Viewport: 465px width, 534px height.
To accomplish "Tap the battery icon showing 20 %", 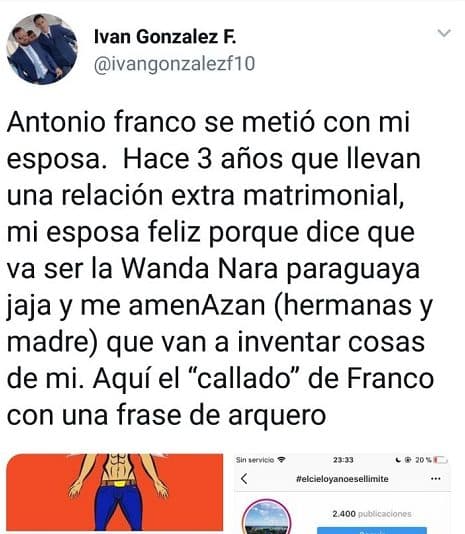I will [x=441, y=460].
